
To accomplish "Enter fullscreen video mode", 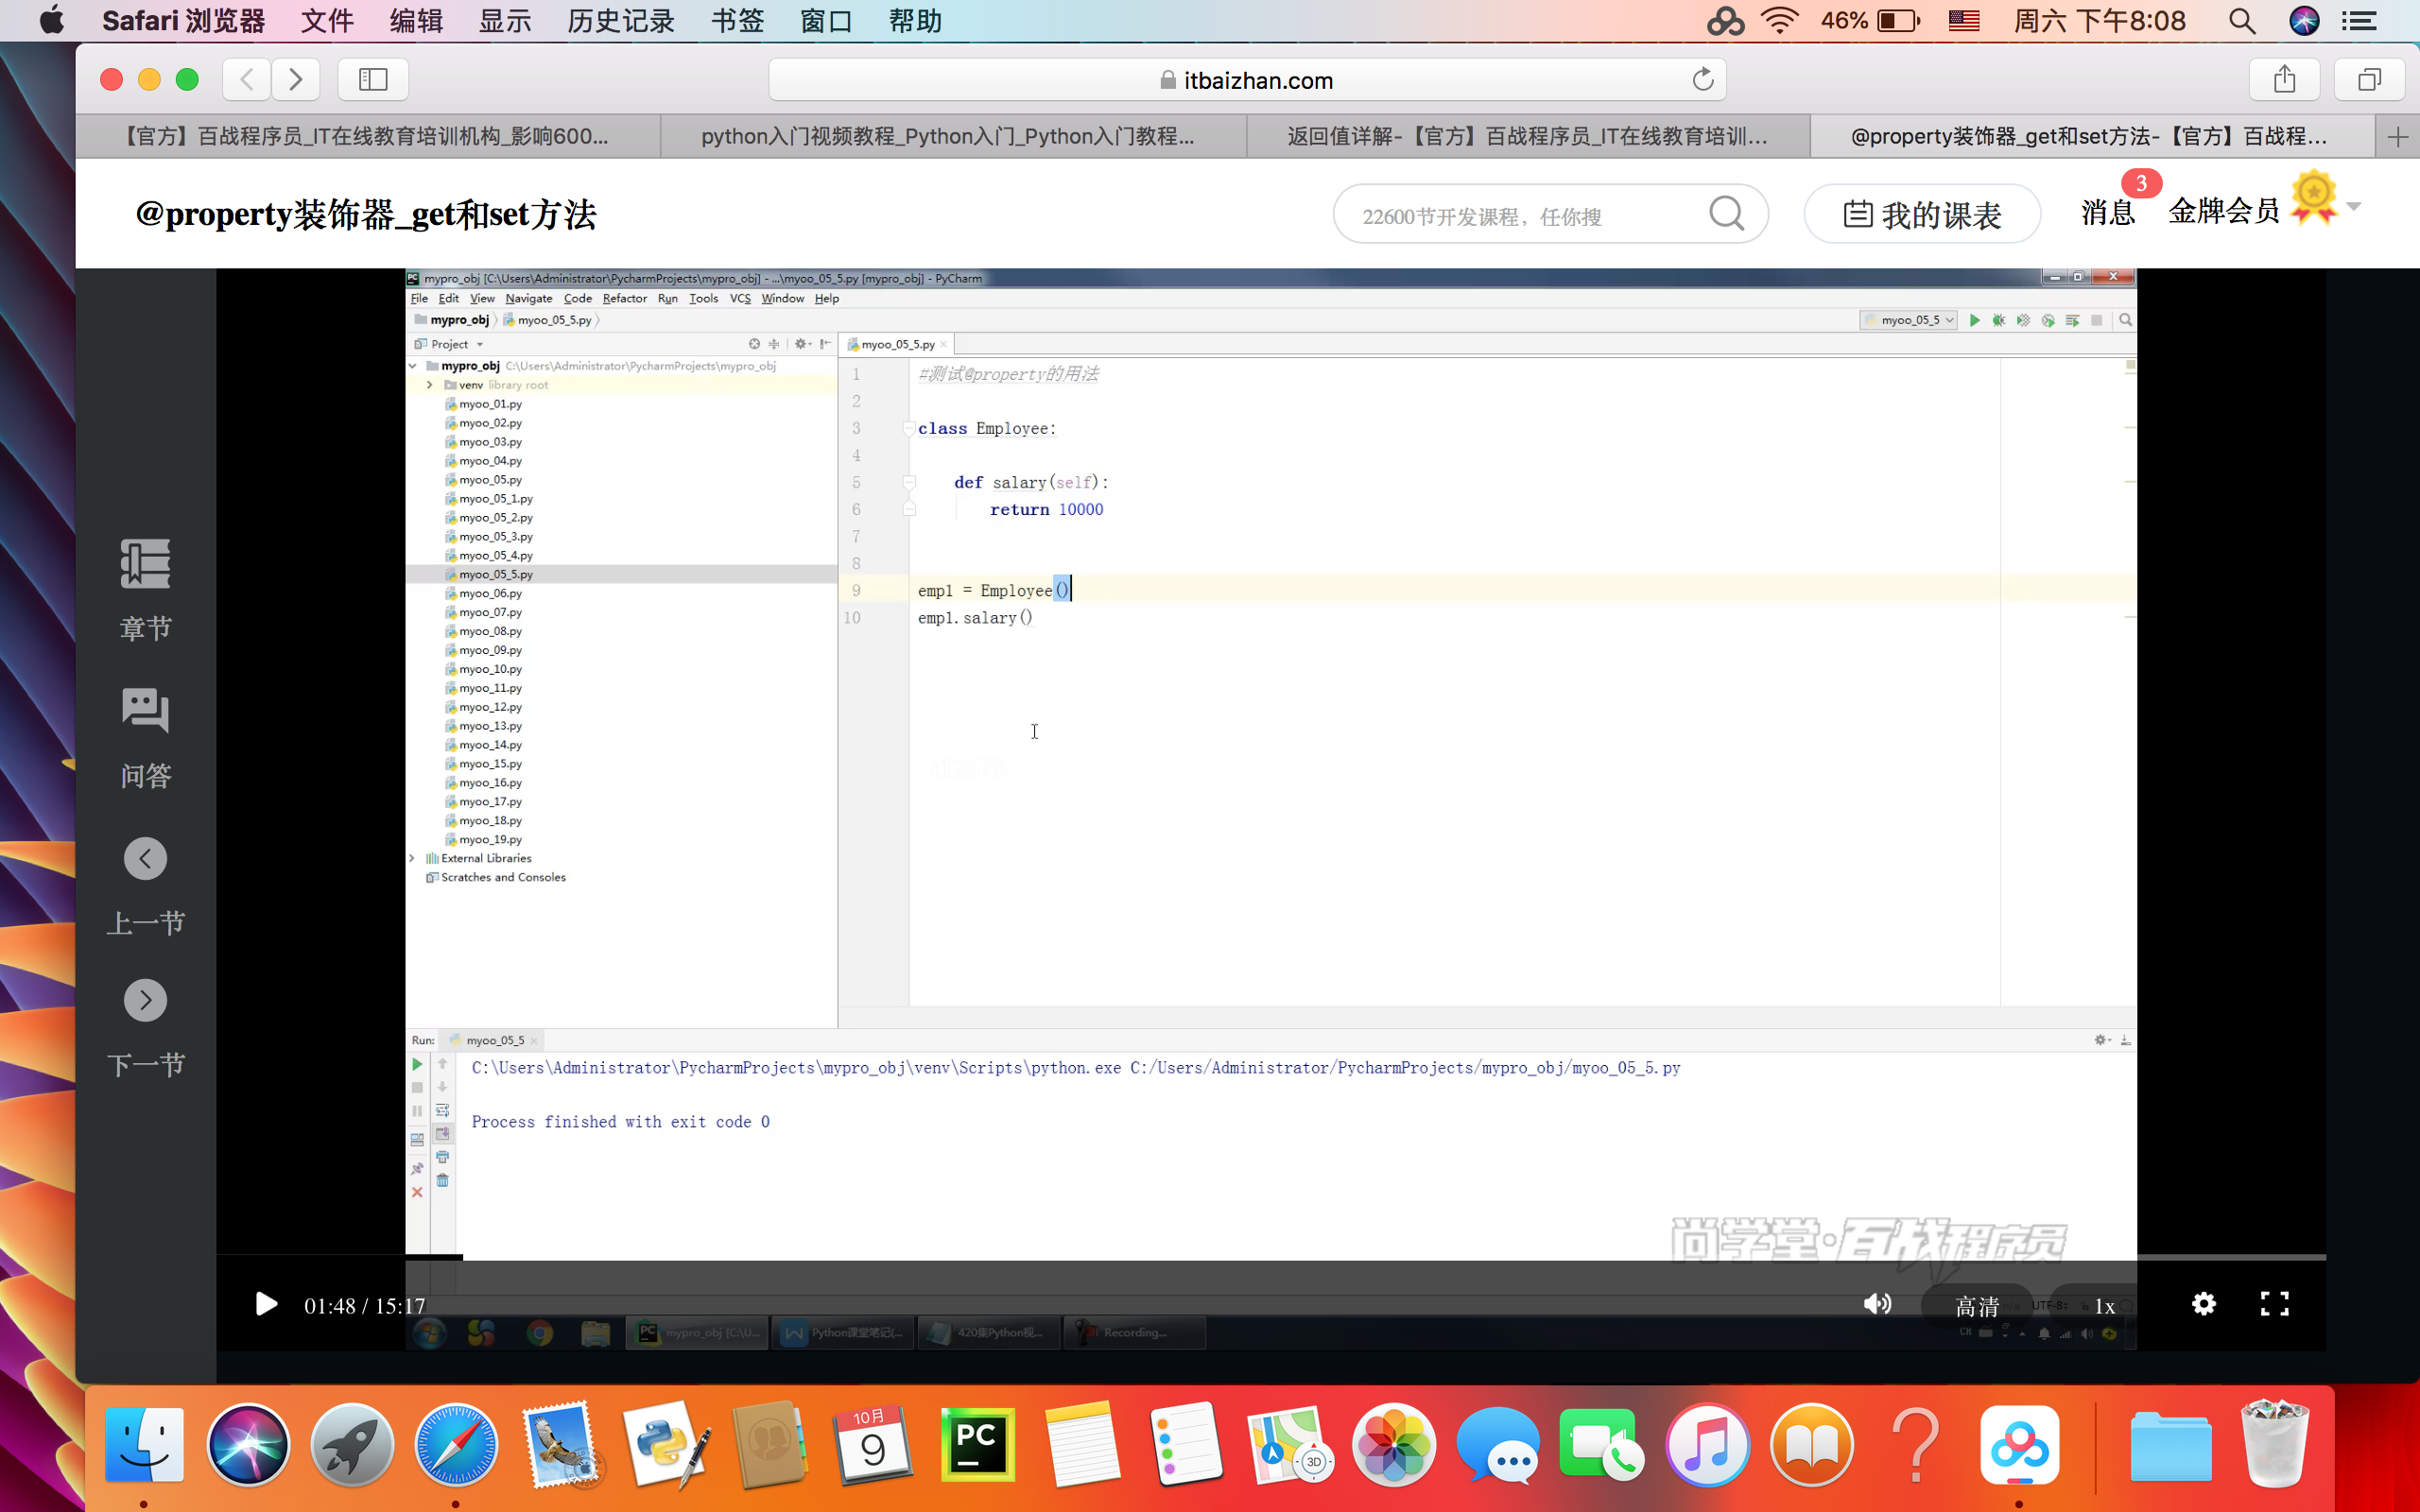I will point(2274,1303).
